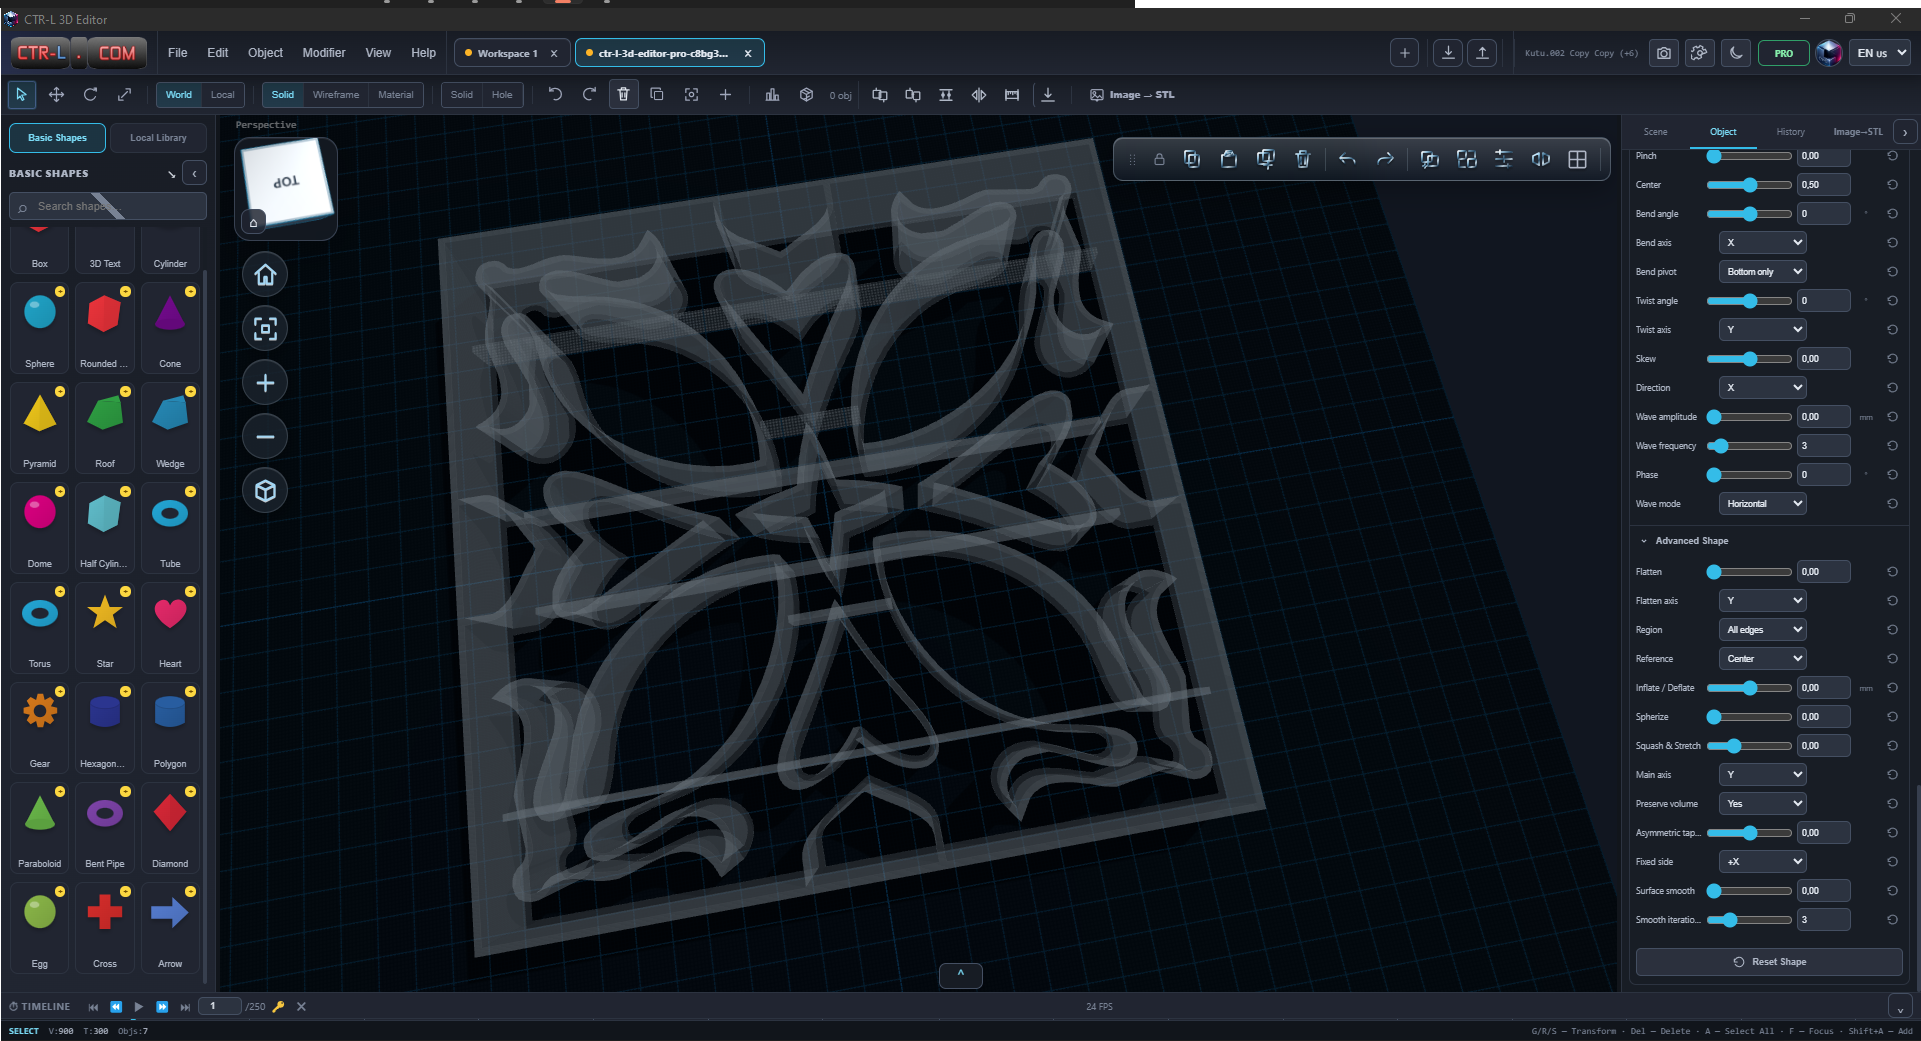Screen dimensions: 1921x1041
Task: Add the Arrow shape
Action: [x=170, y=928]
